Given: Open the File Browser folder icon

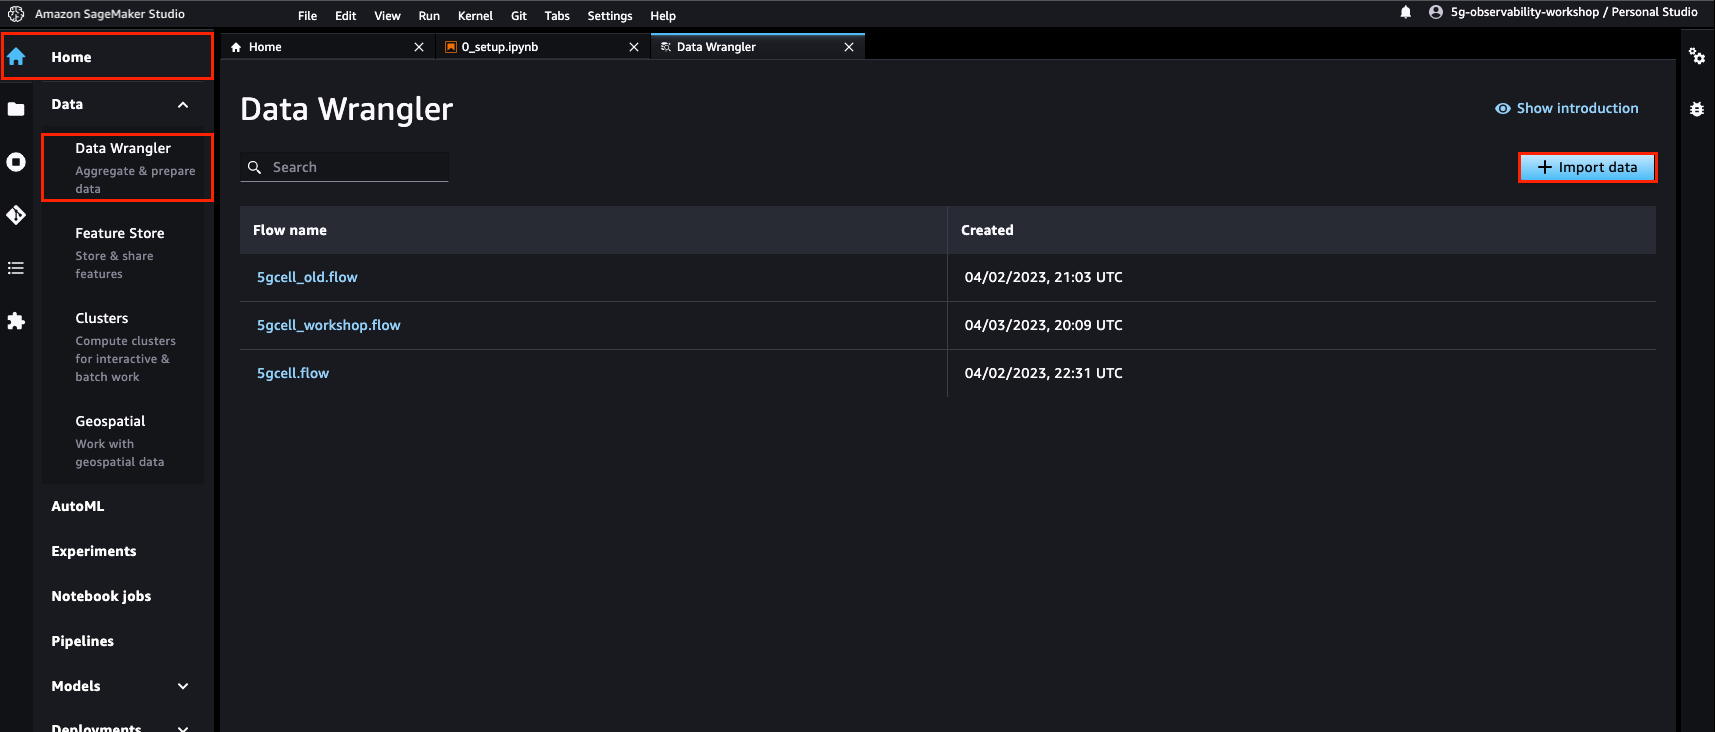Looking at the screenshot, I should coord(16,109).
